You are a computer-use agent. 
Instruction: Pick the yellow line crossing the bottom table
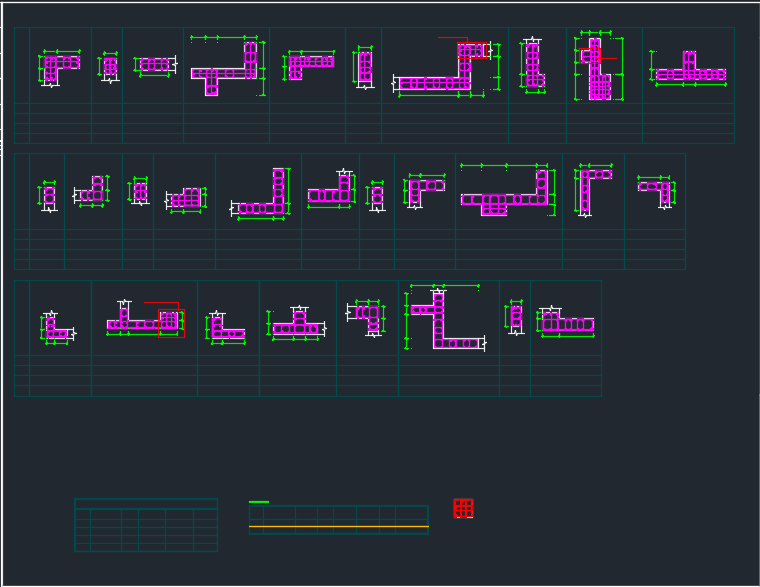click(339, 526)
